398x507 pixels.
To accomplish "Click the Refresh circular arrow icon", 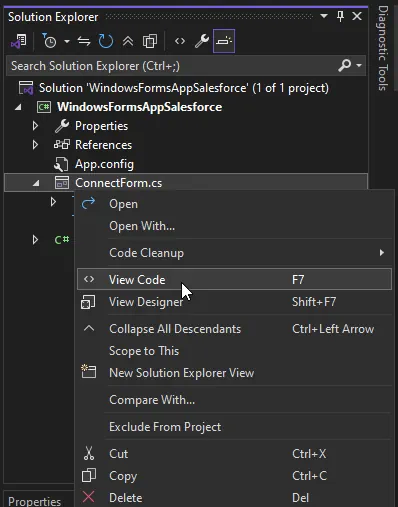I will click(x=106, y=41).
